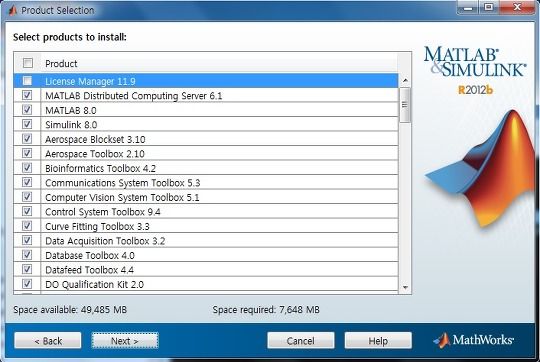Close the Product Selection window
Viewport: 540px width, 362px height.
point(517,8)
